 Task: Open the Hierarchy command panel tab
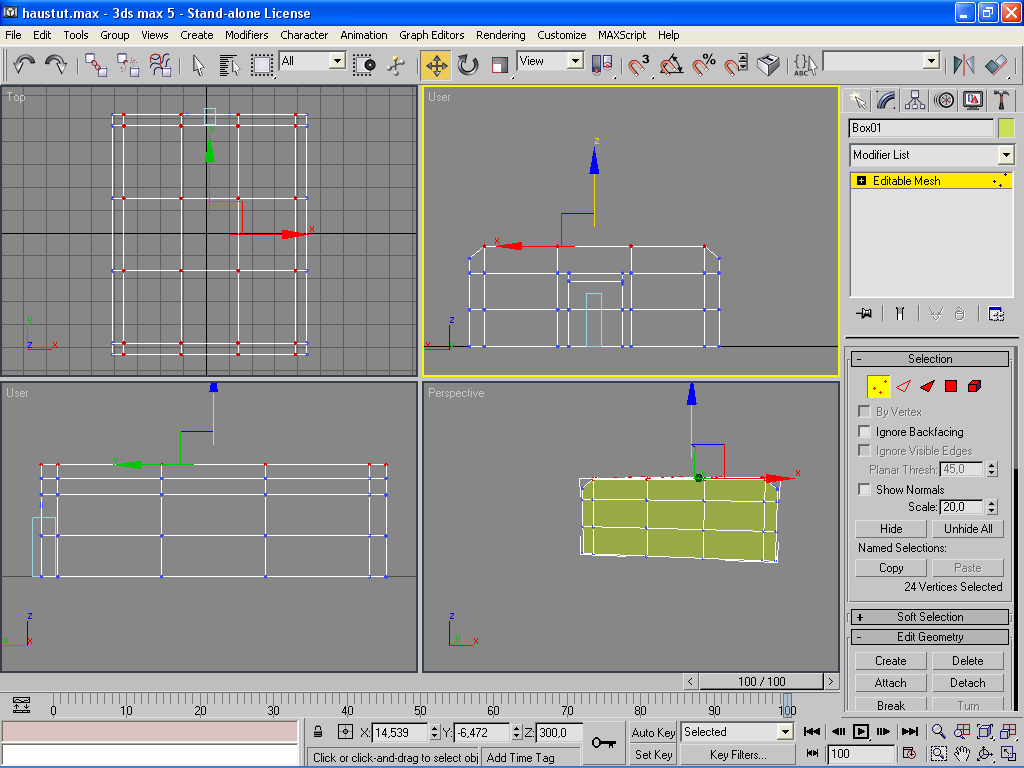915,100
